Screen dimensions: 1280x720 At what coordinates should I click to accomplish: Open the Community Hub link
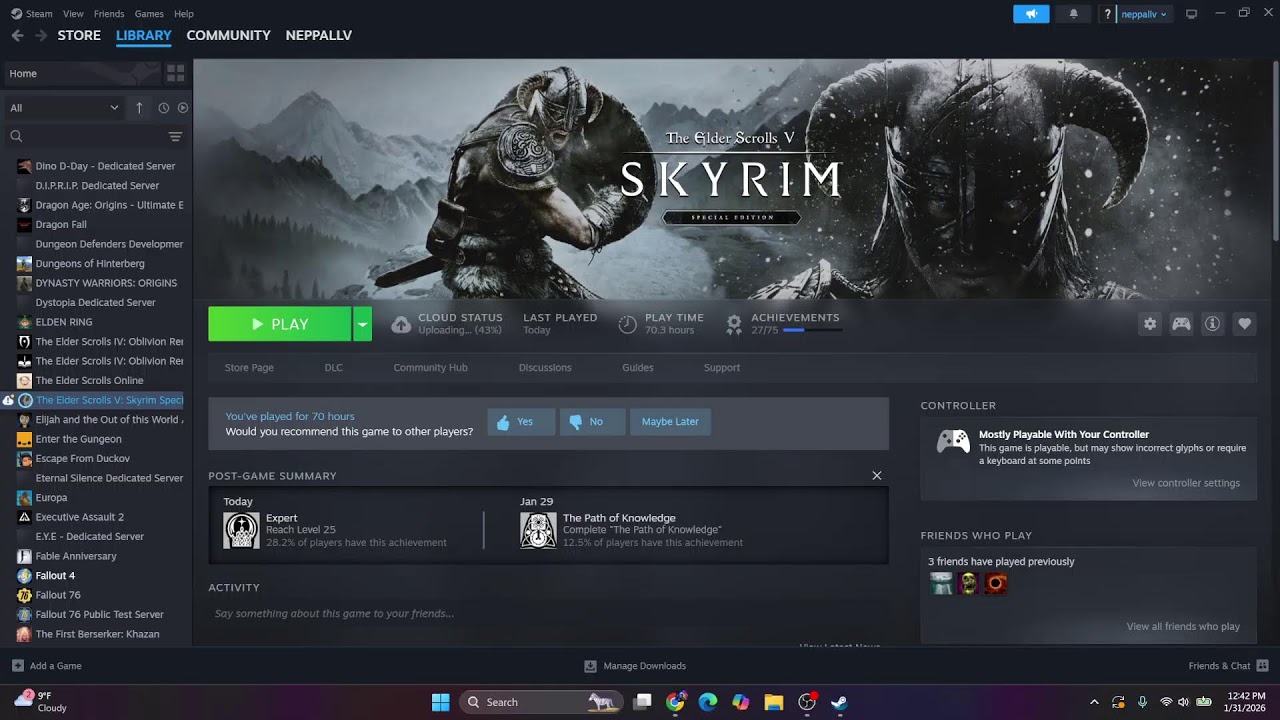[430, 367]
